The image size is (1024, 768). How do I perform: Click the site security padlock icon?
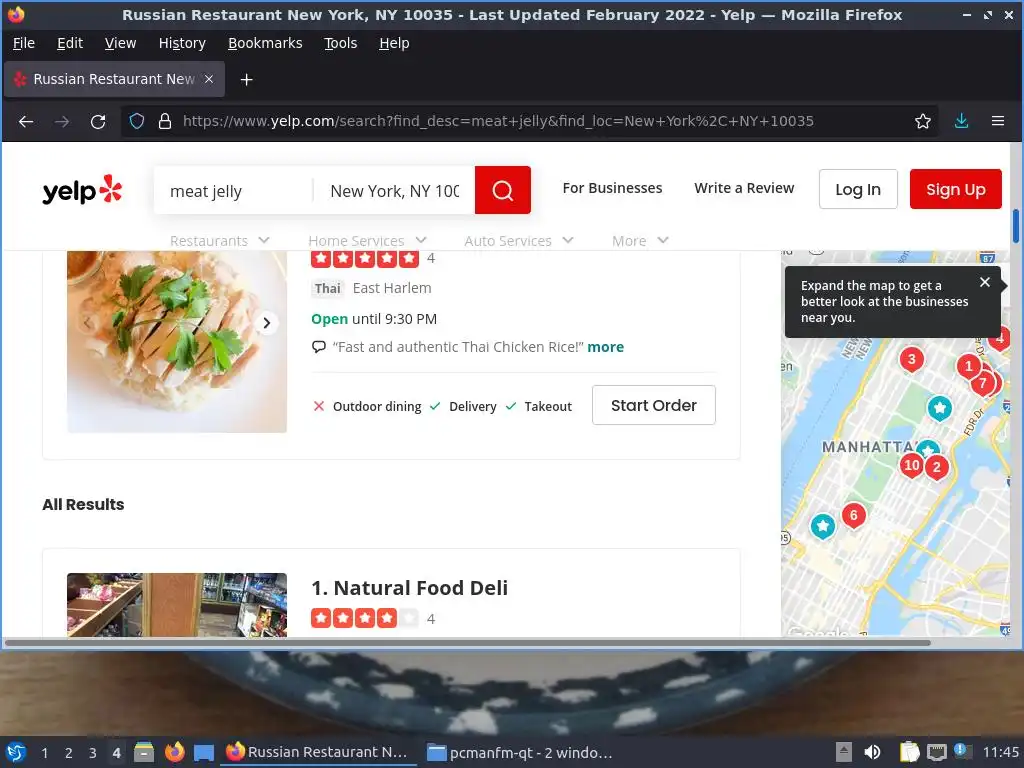click(165, 121)
